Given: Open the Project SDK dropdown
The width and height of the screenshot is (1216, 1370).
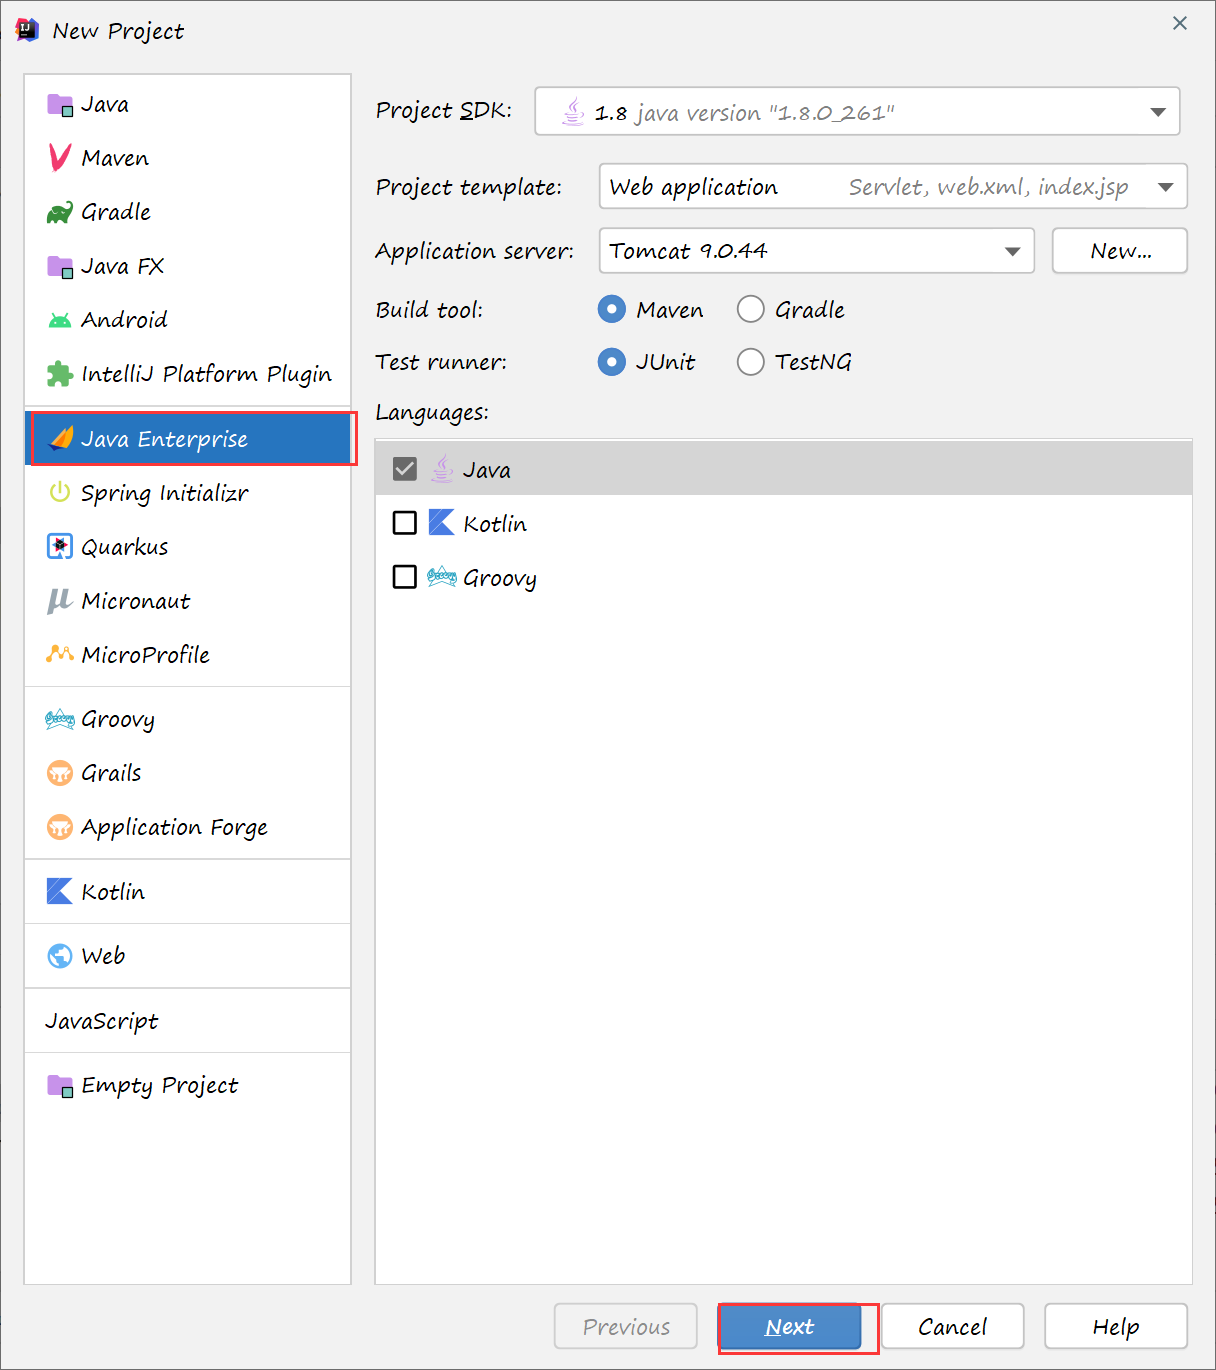Looking at the screenshot, I should (x=857, y=111).
